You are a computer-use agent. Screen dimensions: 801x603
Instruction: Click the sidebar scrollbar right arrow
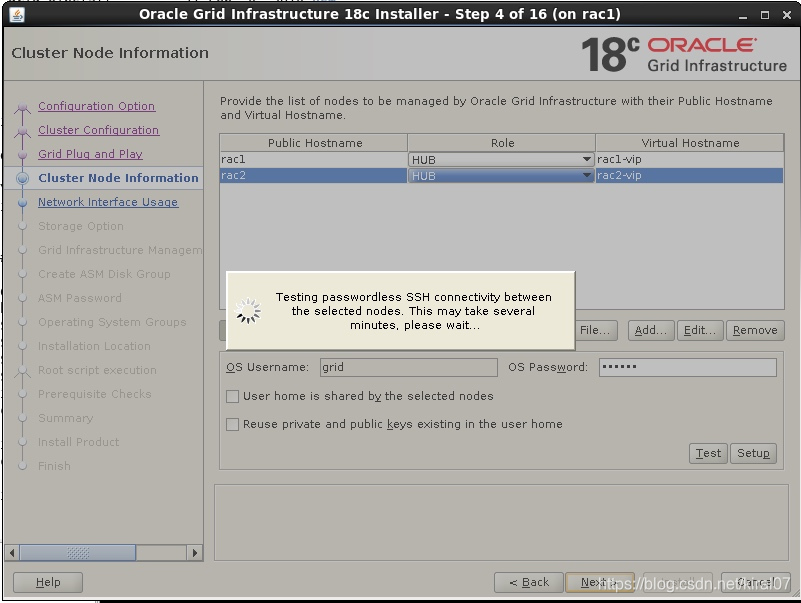(194, 553)
